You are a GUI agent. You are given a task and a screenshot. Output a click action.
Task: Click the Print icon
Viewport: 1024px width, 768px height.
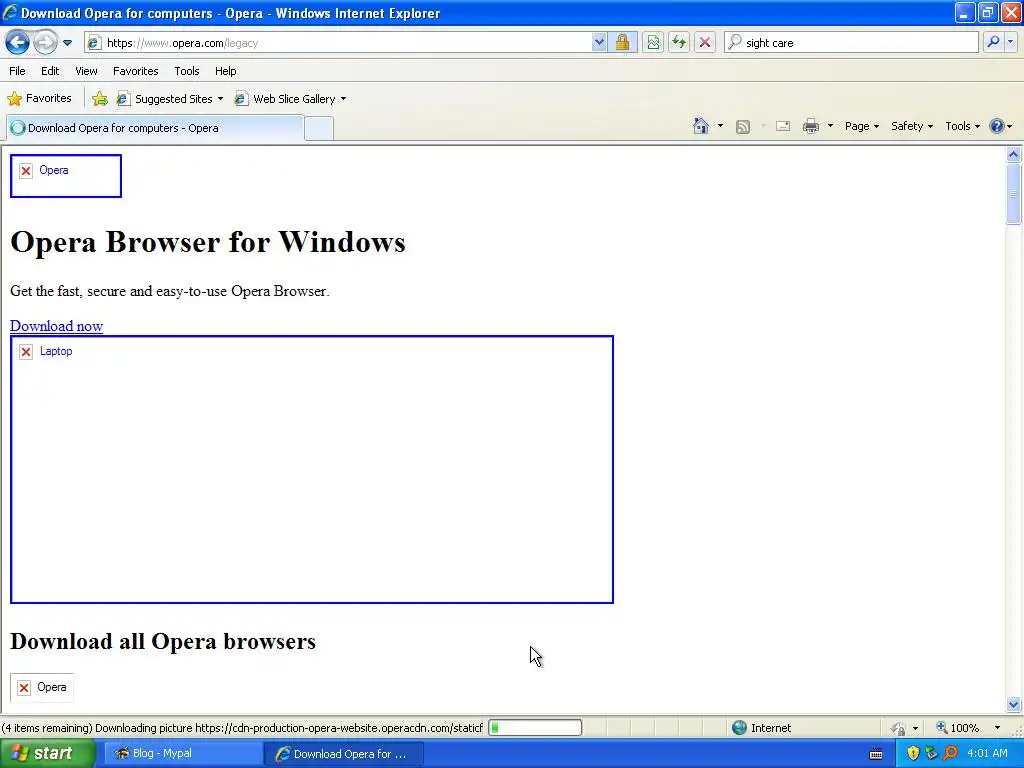pyautogui.click(x=811, y=126)
